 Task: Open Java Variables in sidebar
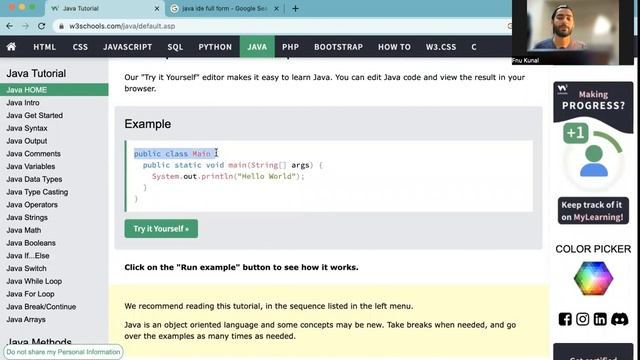(x=54, y=166)
